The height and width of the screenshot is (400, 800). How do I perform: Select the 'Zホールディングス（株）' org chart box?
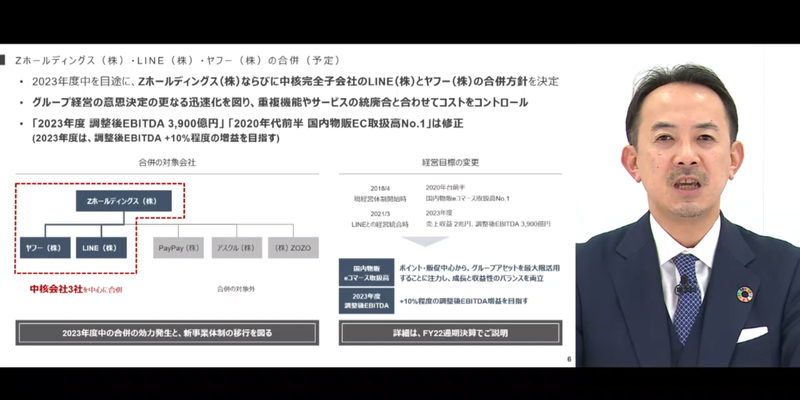pyautogui.click(x=124, y=201)
